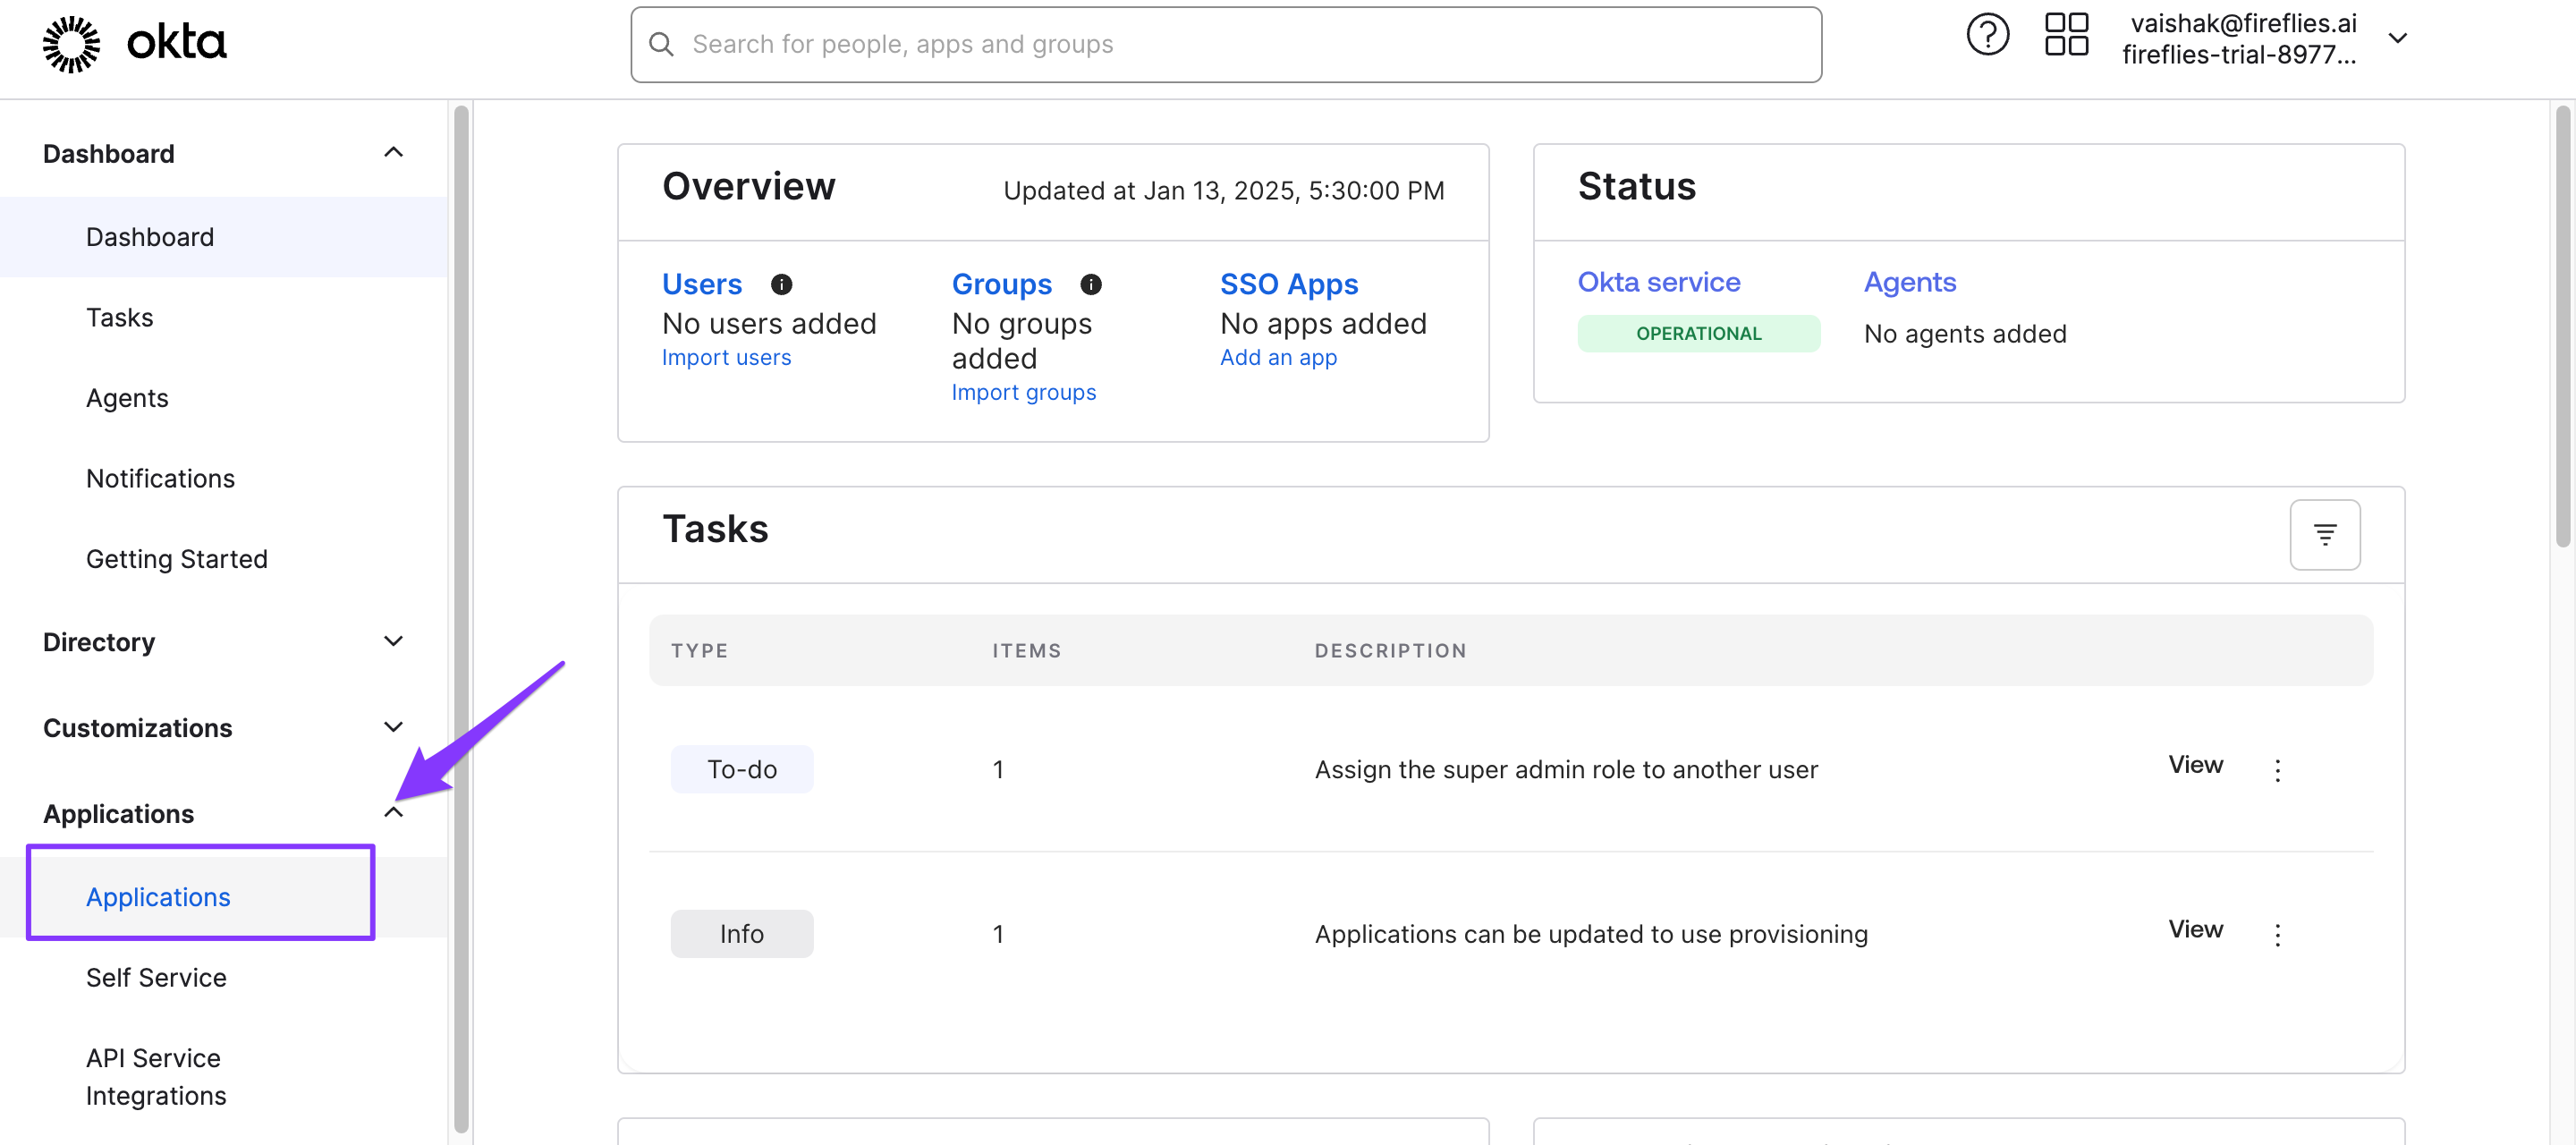The width and height of the screenshot is (2576, 1145).
Task: Click the search magnifier icon
Action: tap(661, 45)
